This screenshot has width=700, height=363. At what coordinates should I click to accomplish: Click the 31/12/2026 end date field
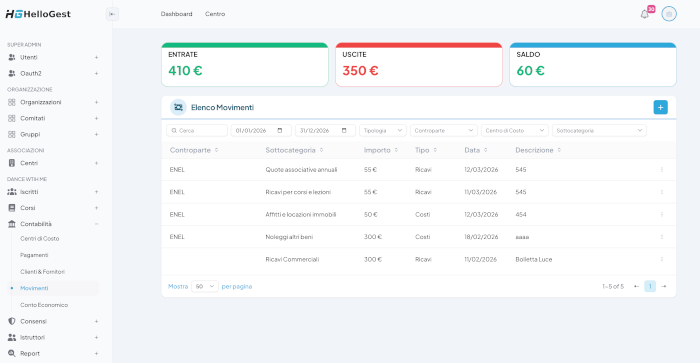coord(325,130)
